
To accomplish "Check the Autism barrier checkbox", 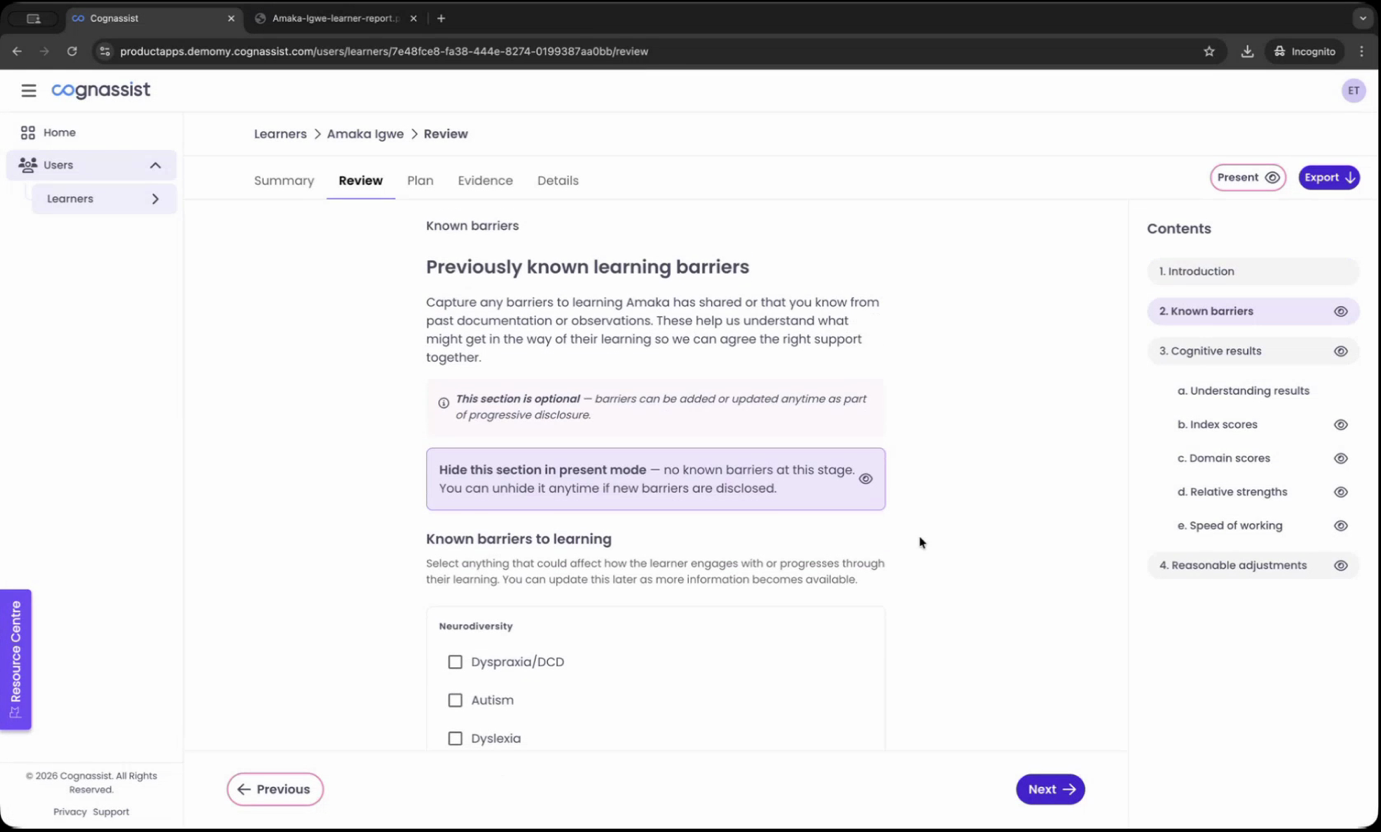I will (456, 700).
